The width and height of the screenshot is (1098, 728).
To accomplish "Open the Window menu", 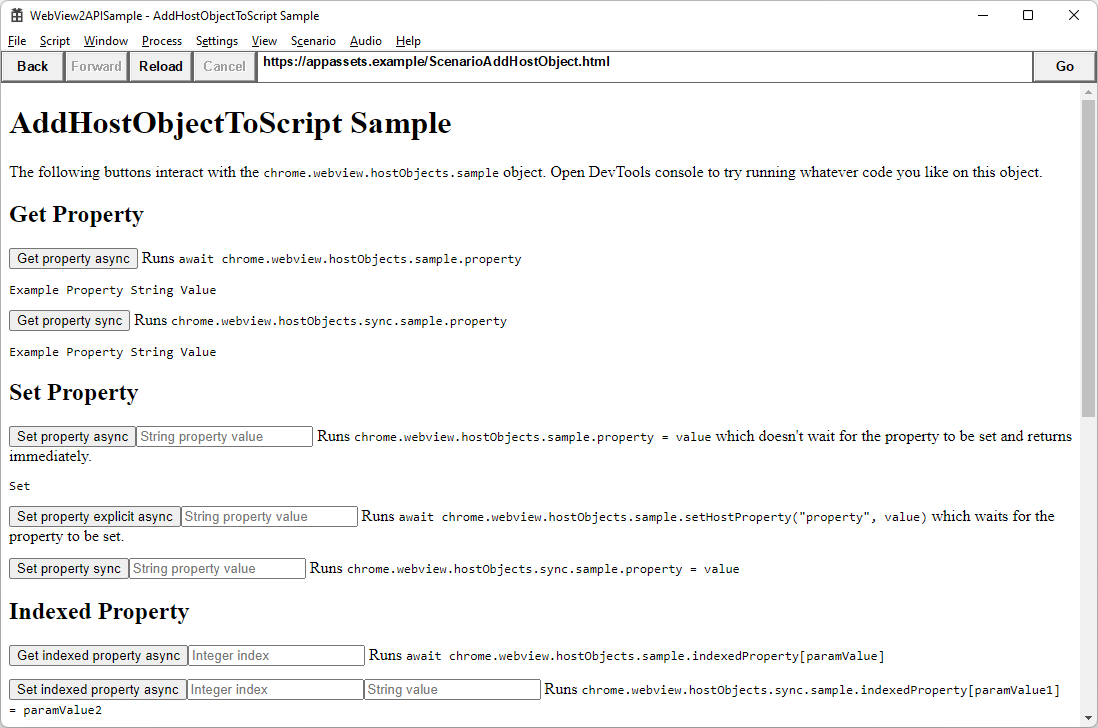I will point(105,41).
